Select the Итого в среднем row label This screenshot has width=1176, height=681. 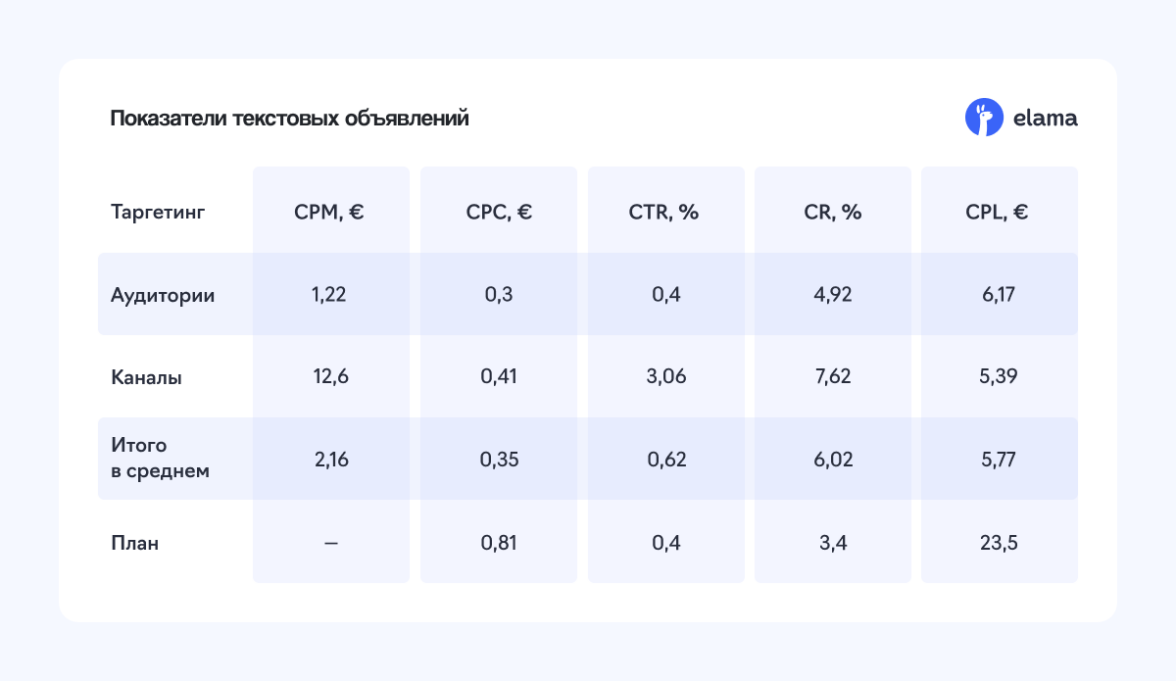(x=160, y=459)
